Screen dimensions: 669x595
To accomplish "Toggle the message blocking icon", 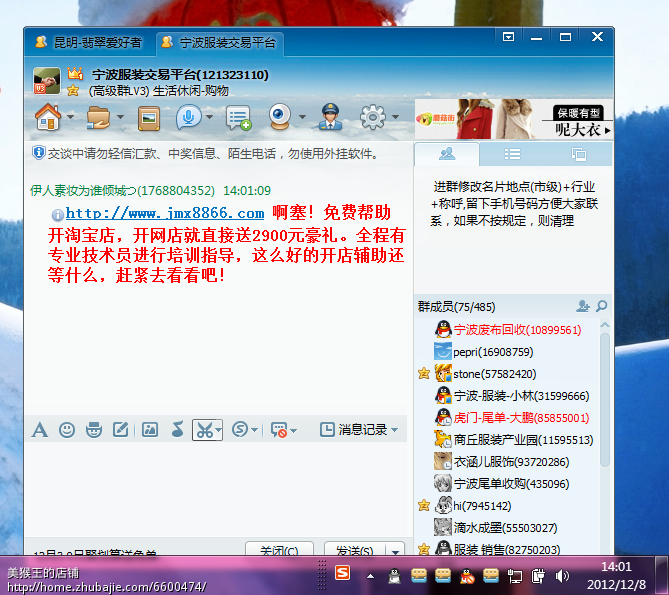I will [x=279, y=430].
